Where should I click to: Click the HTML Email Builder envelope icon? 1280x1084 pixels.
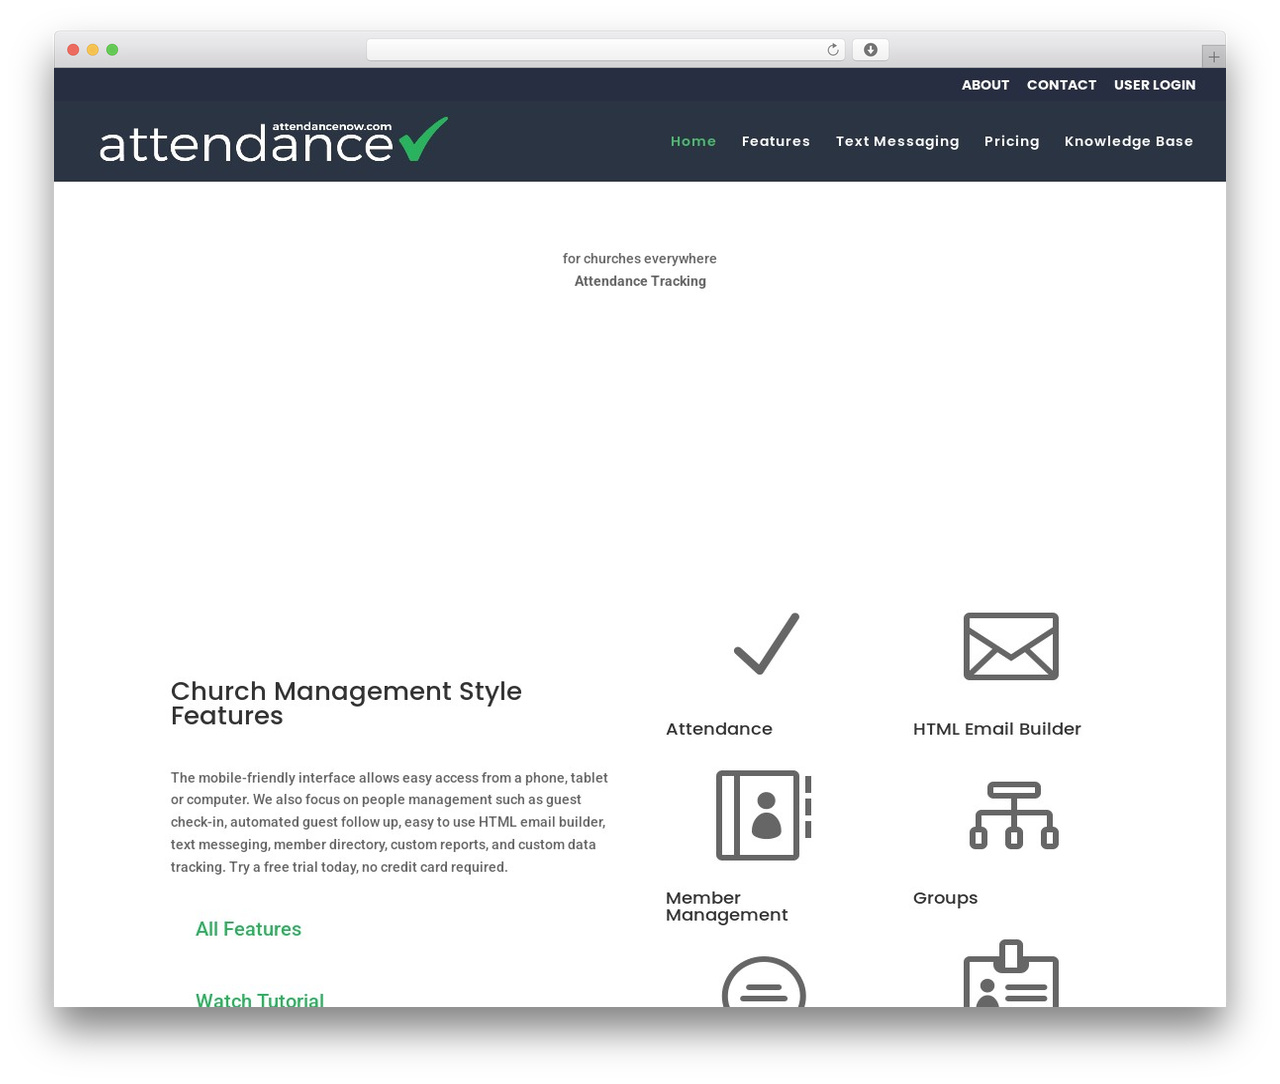pos(1011,646)
